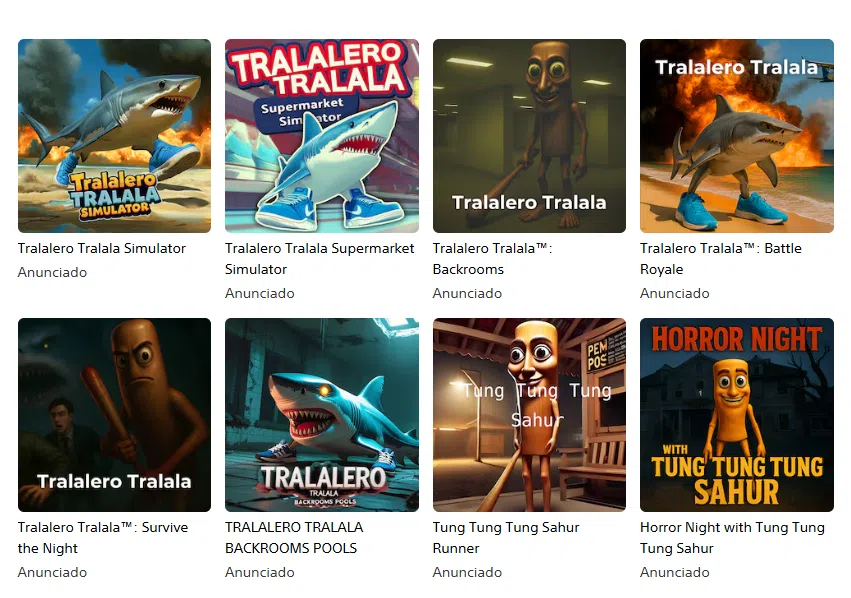Open the Supermarket Simulator shark thumbnail
The height and width of the screenshot is (598, 851).
[322, 136]
